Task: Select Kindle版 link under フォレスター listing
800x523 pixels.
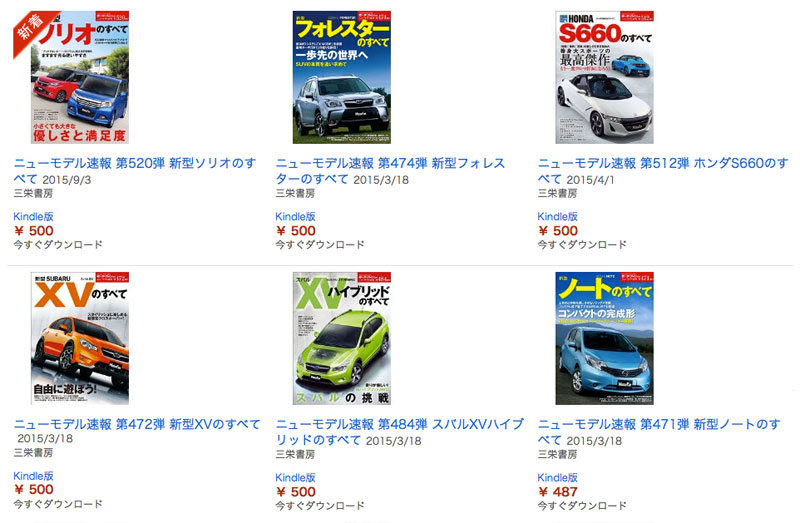Action: [x=295, y=216]
